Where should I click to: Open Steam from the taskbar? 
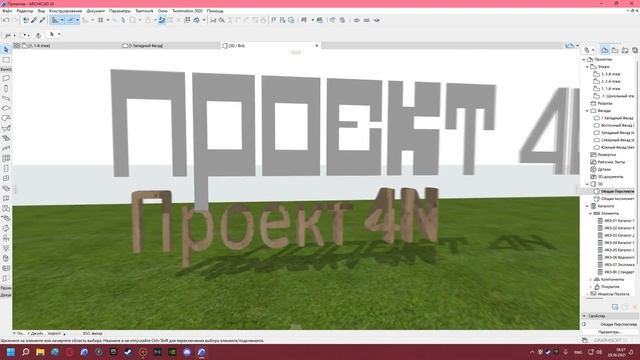click(128, 352)
